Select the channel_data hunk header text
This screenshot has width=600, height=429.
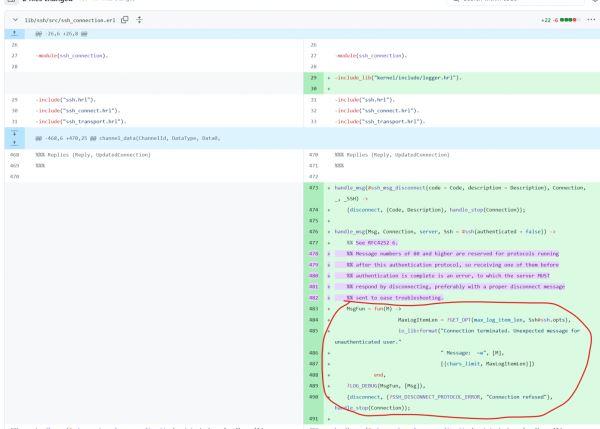click(x=128, y=138)
